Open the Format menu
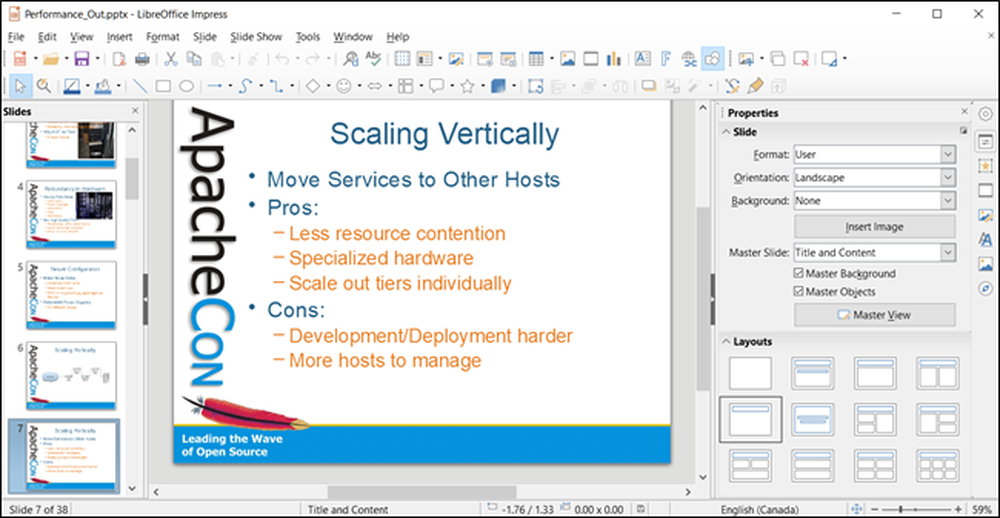1000x518 pixels. click(163, 37)
